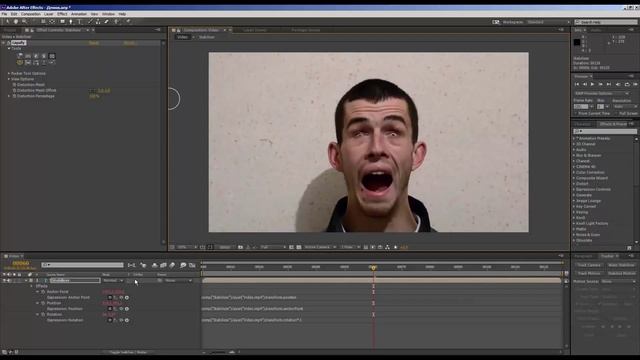The width and height of the screenshot is (640, 360).
Task: Open the Composition menu
Action: point(31,14)
